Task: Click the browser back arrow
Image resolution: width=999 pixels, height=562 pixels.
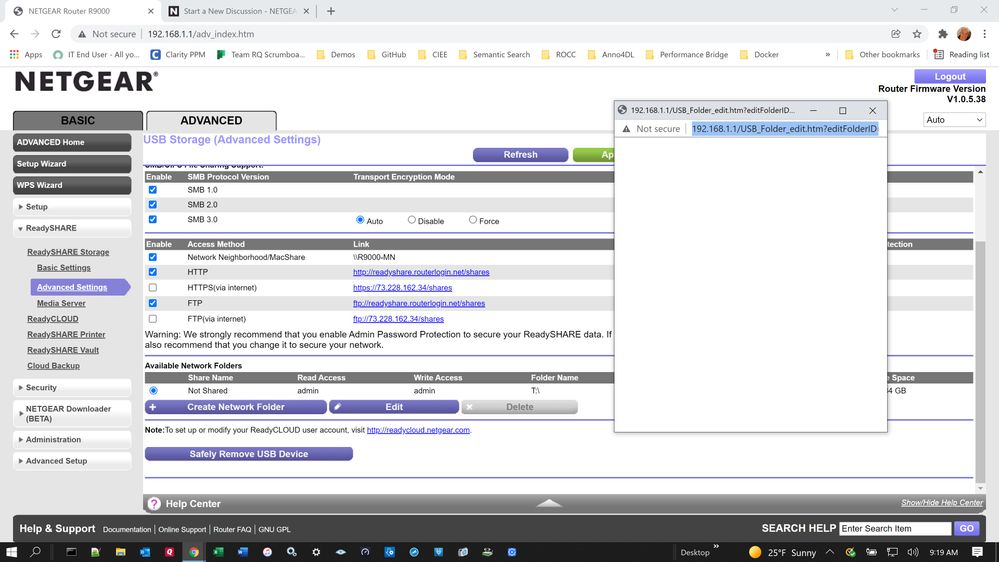Action: tap(14, 33)
